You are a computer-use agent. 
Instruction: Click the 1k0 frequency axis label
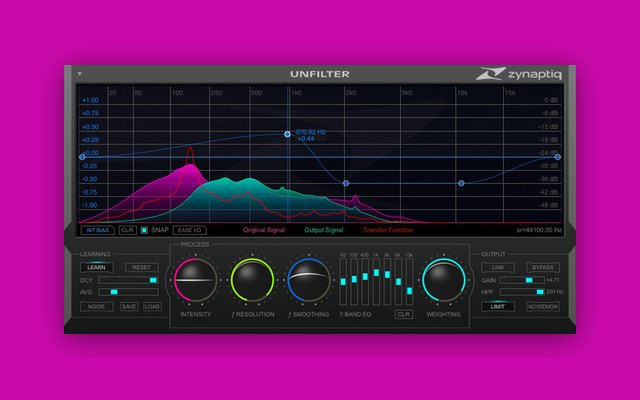point(296,93)
